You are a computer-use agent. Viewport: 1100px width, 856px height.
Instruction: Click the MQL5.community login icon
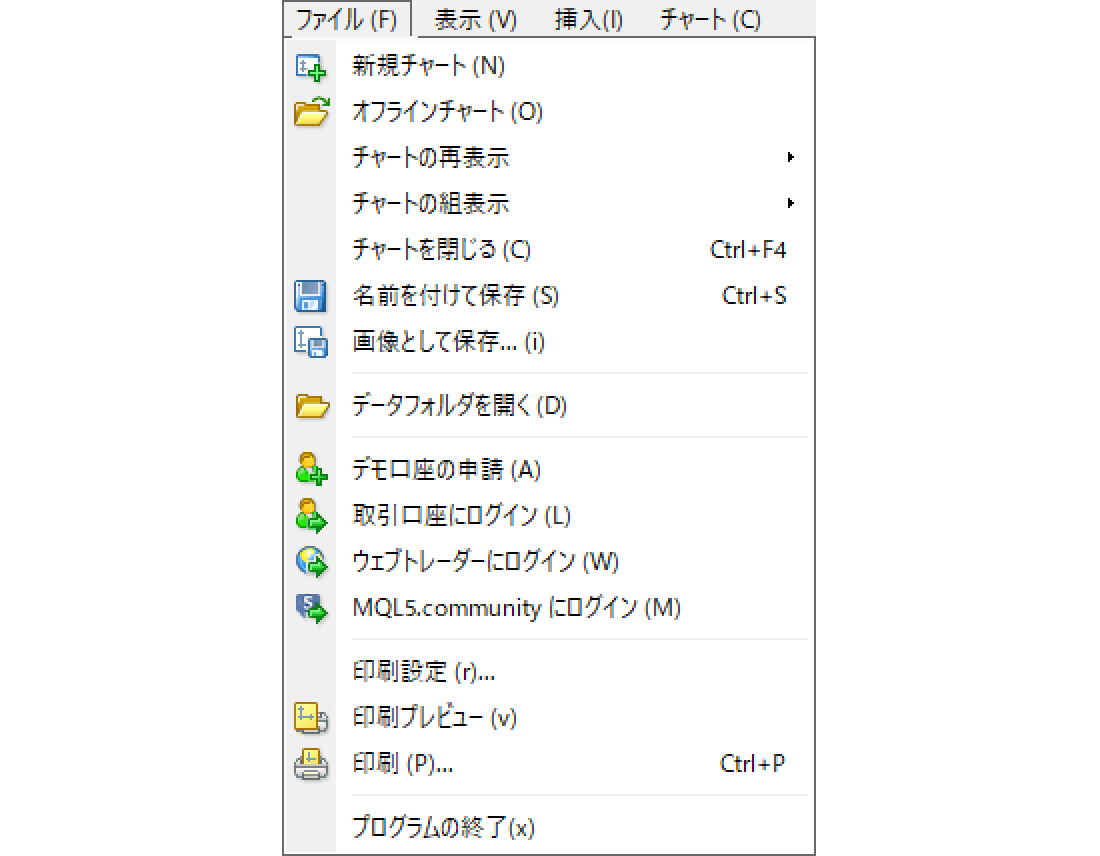click(x=311, y=608)
